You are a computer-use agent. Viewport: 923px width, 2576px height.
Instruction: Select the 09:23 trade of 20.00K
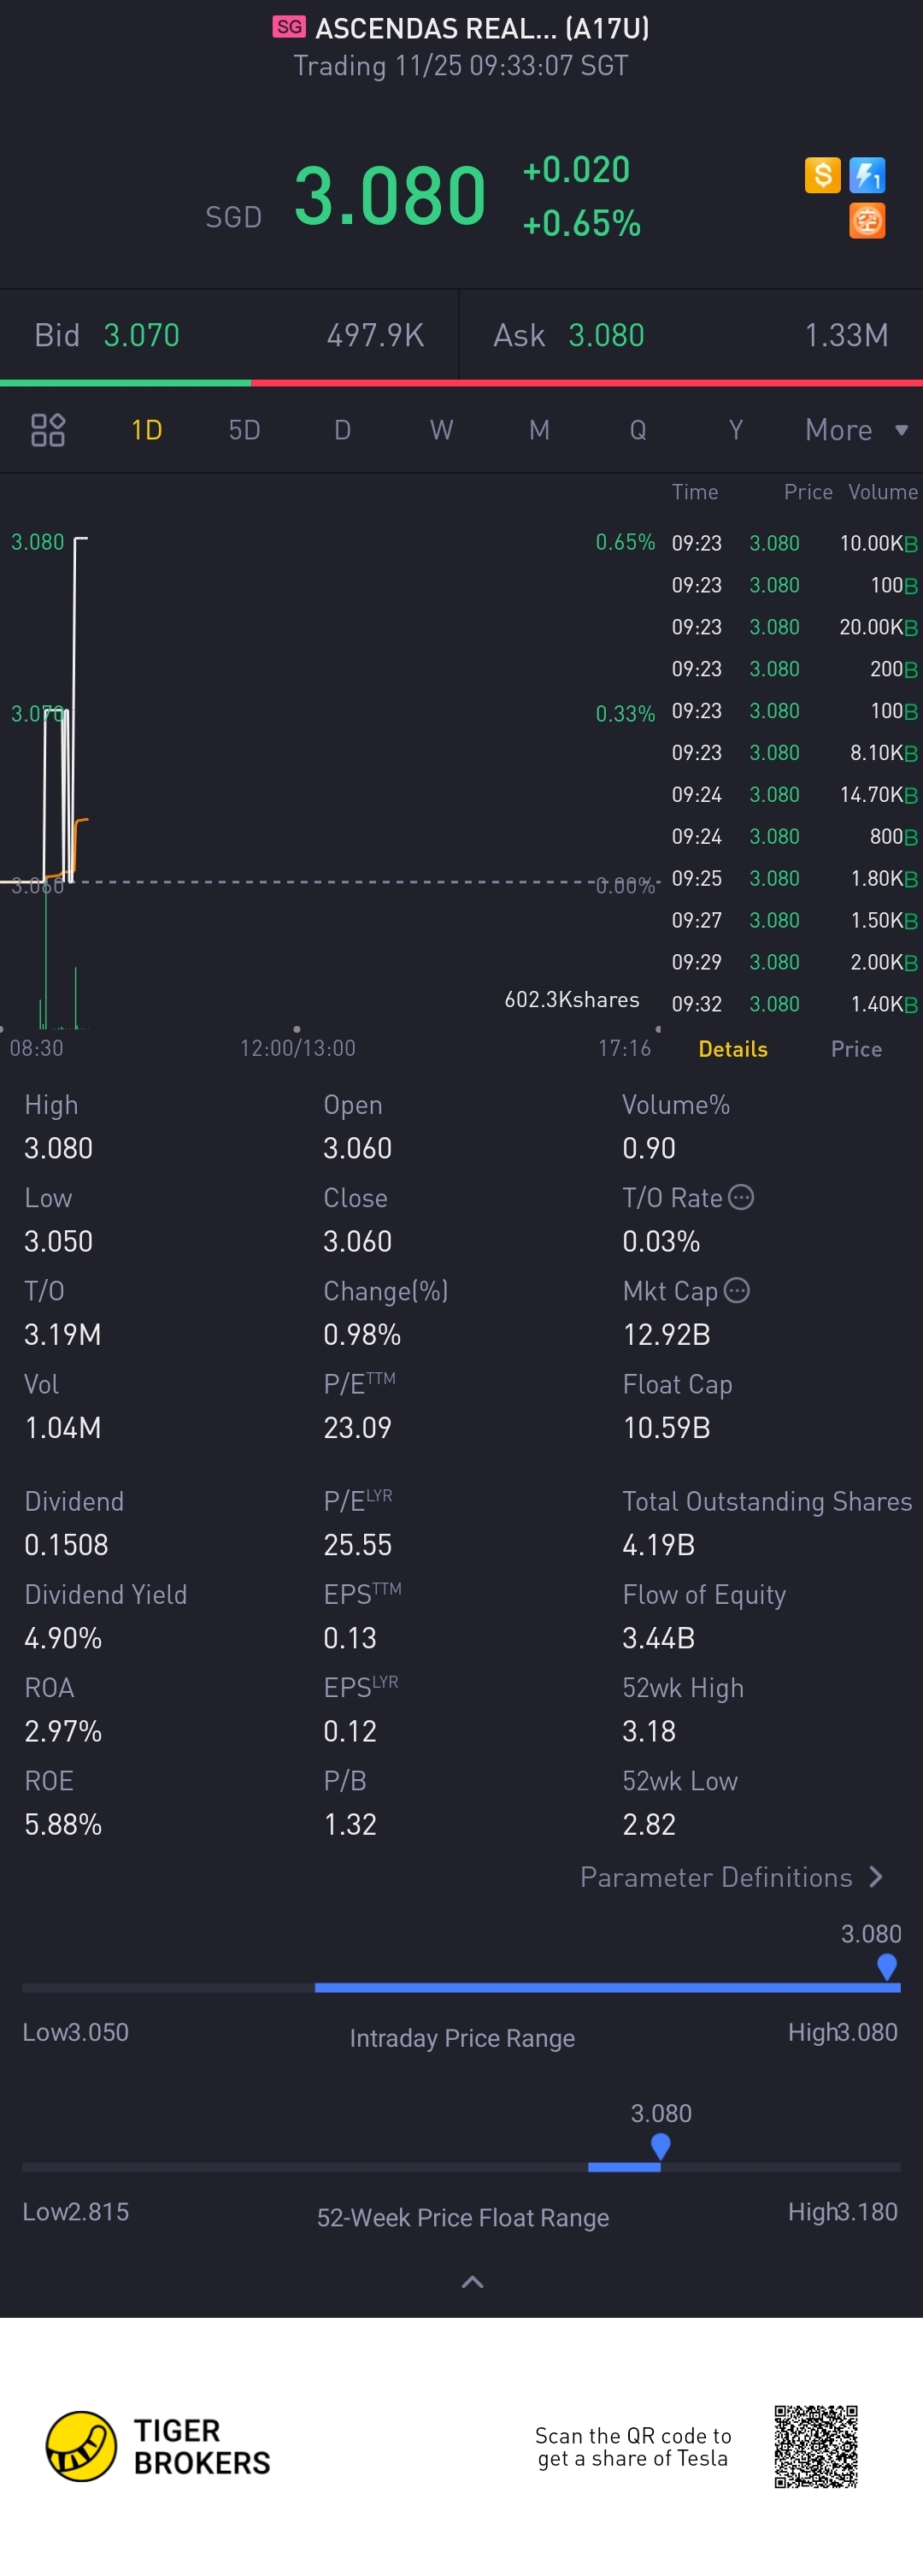(794, 627)
